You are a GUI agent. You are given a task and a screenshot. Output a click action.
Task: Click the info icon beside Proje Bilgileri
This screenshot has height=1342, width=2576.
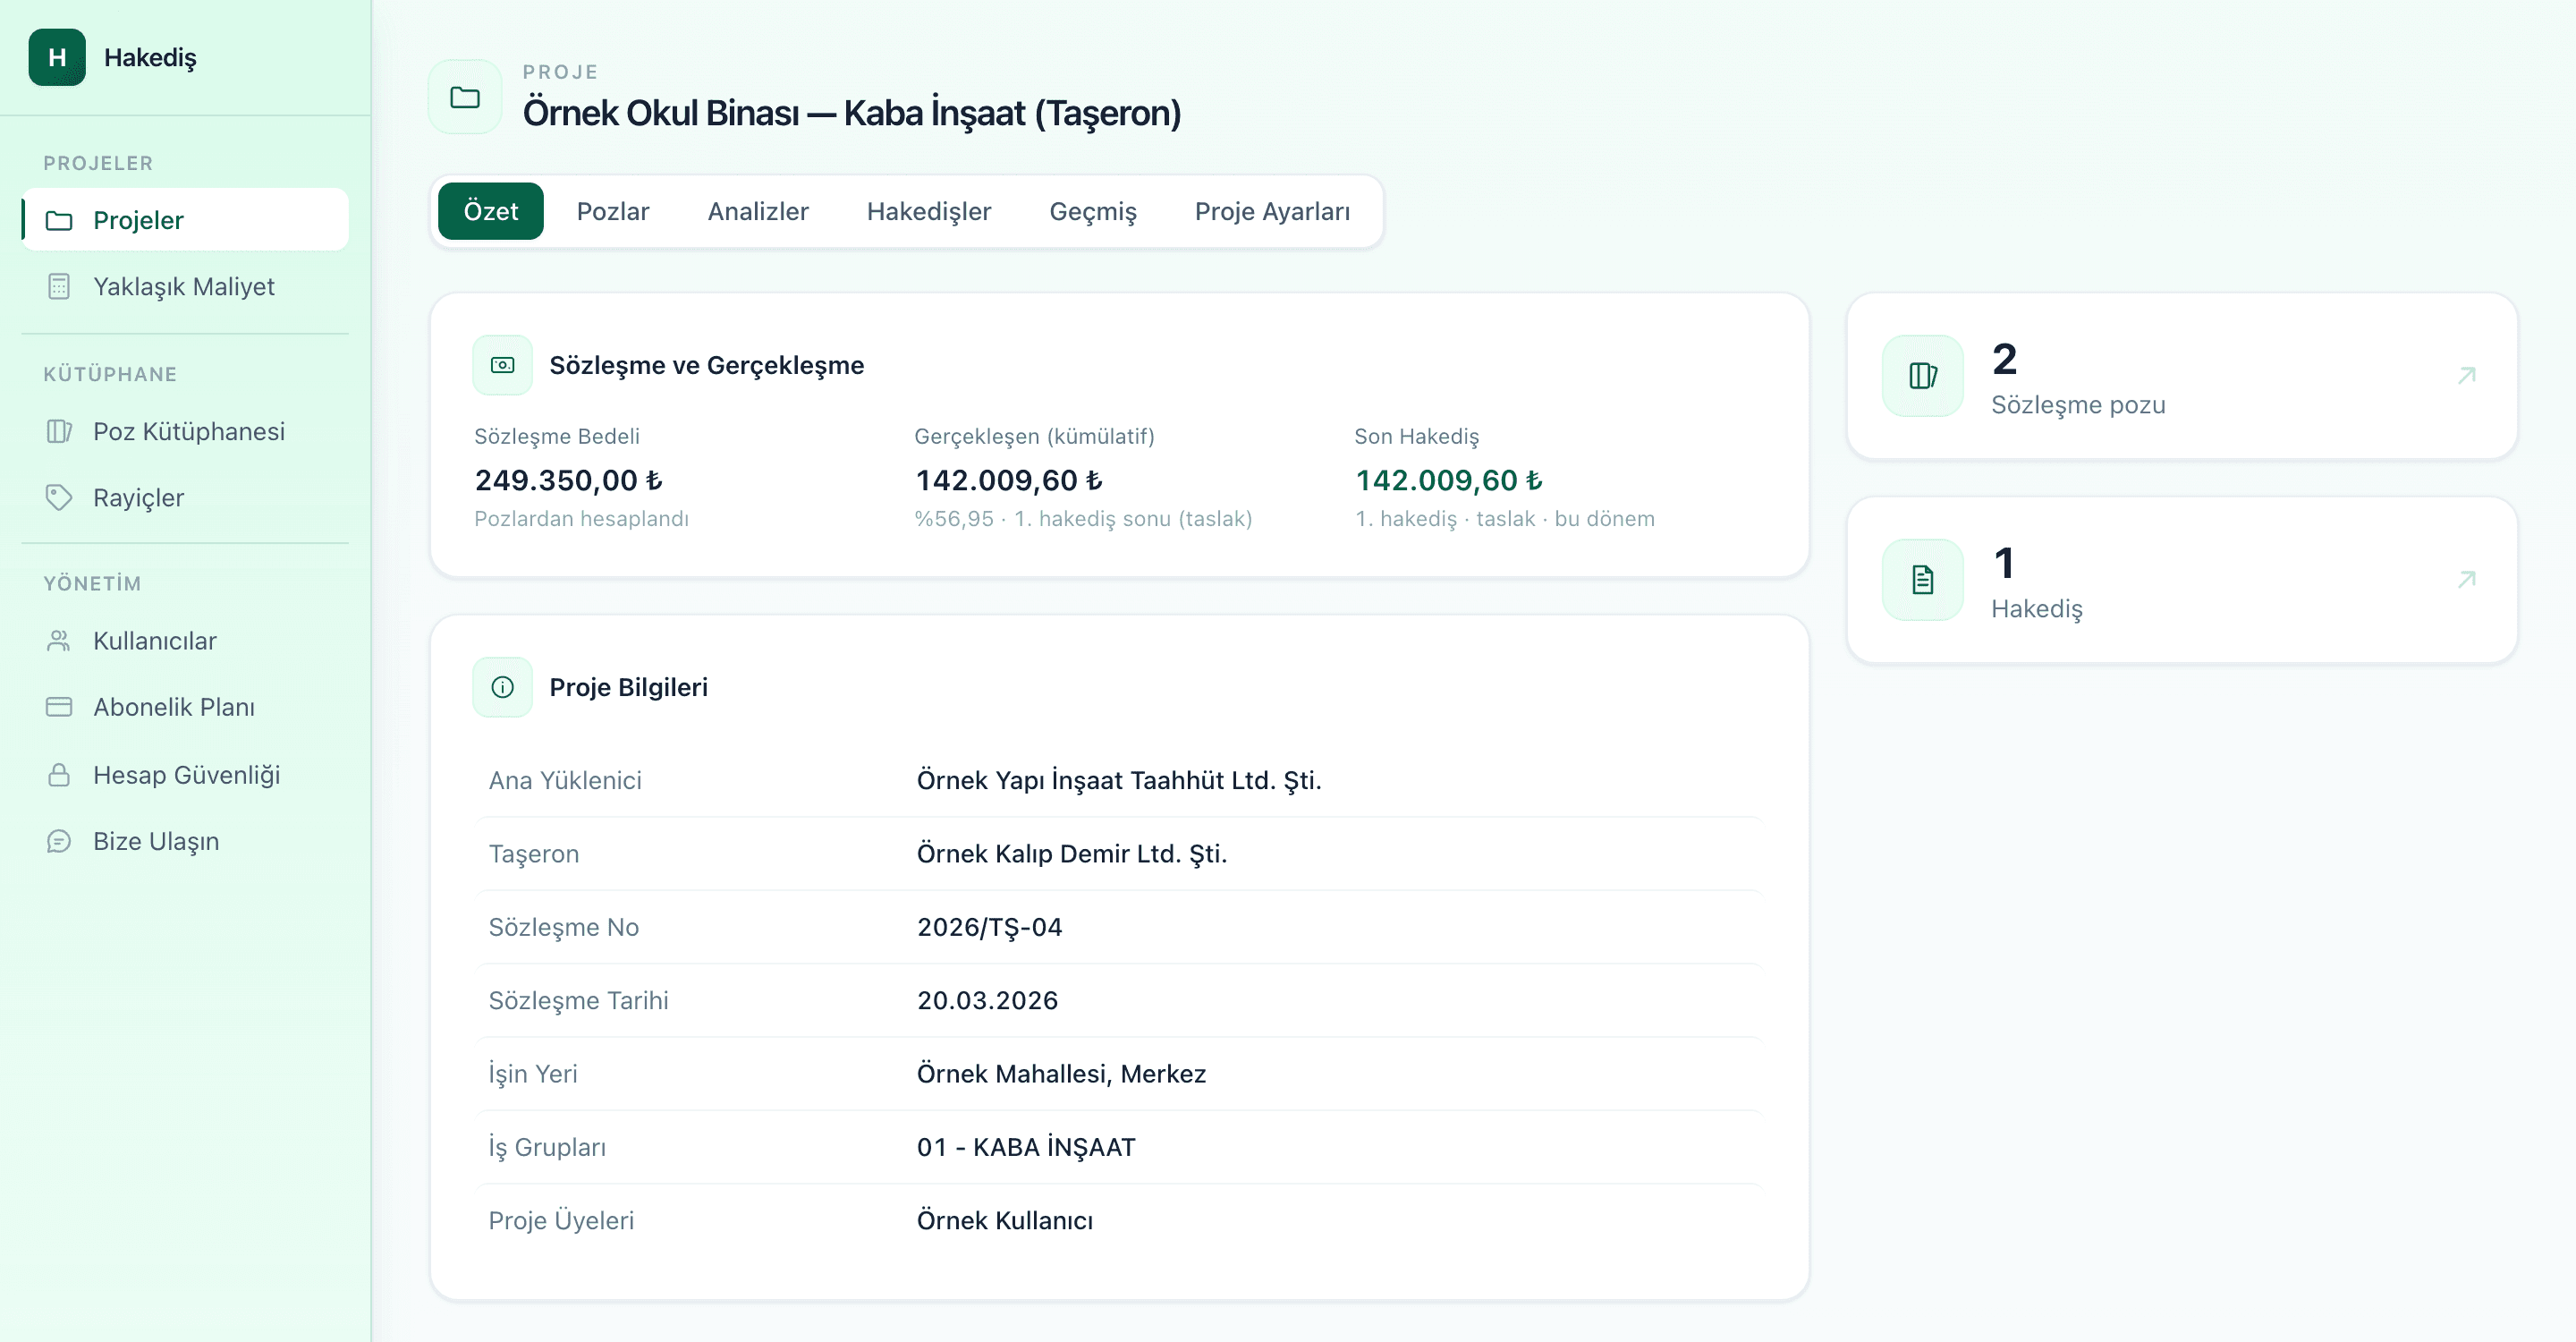(x=503, y=687)
